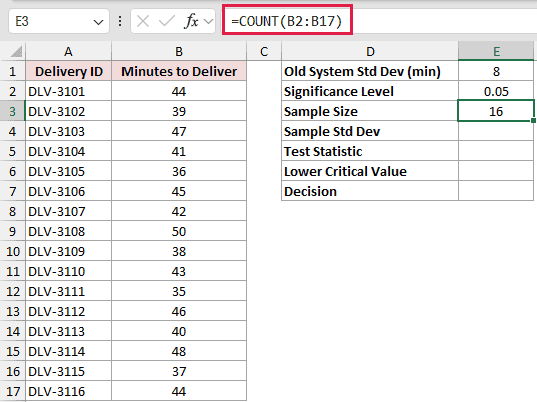Select cell containing DLV-3105
The width and height of the screenshot is (537, 402).
tap(68, 171)
